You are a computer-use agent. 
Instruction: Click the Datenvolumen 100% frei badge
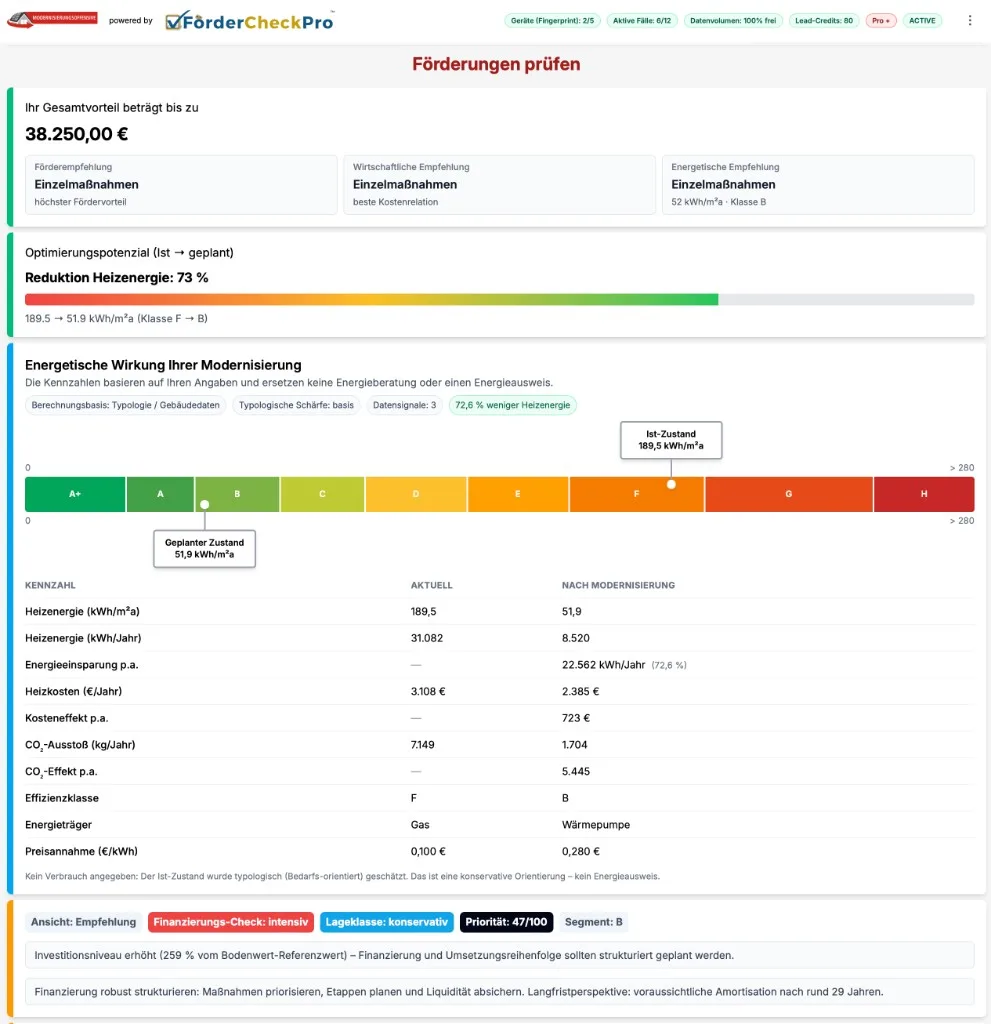pyautogui.click(x=733, y=21)
